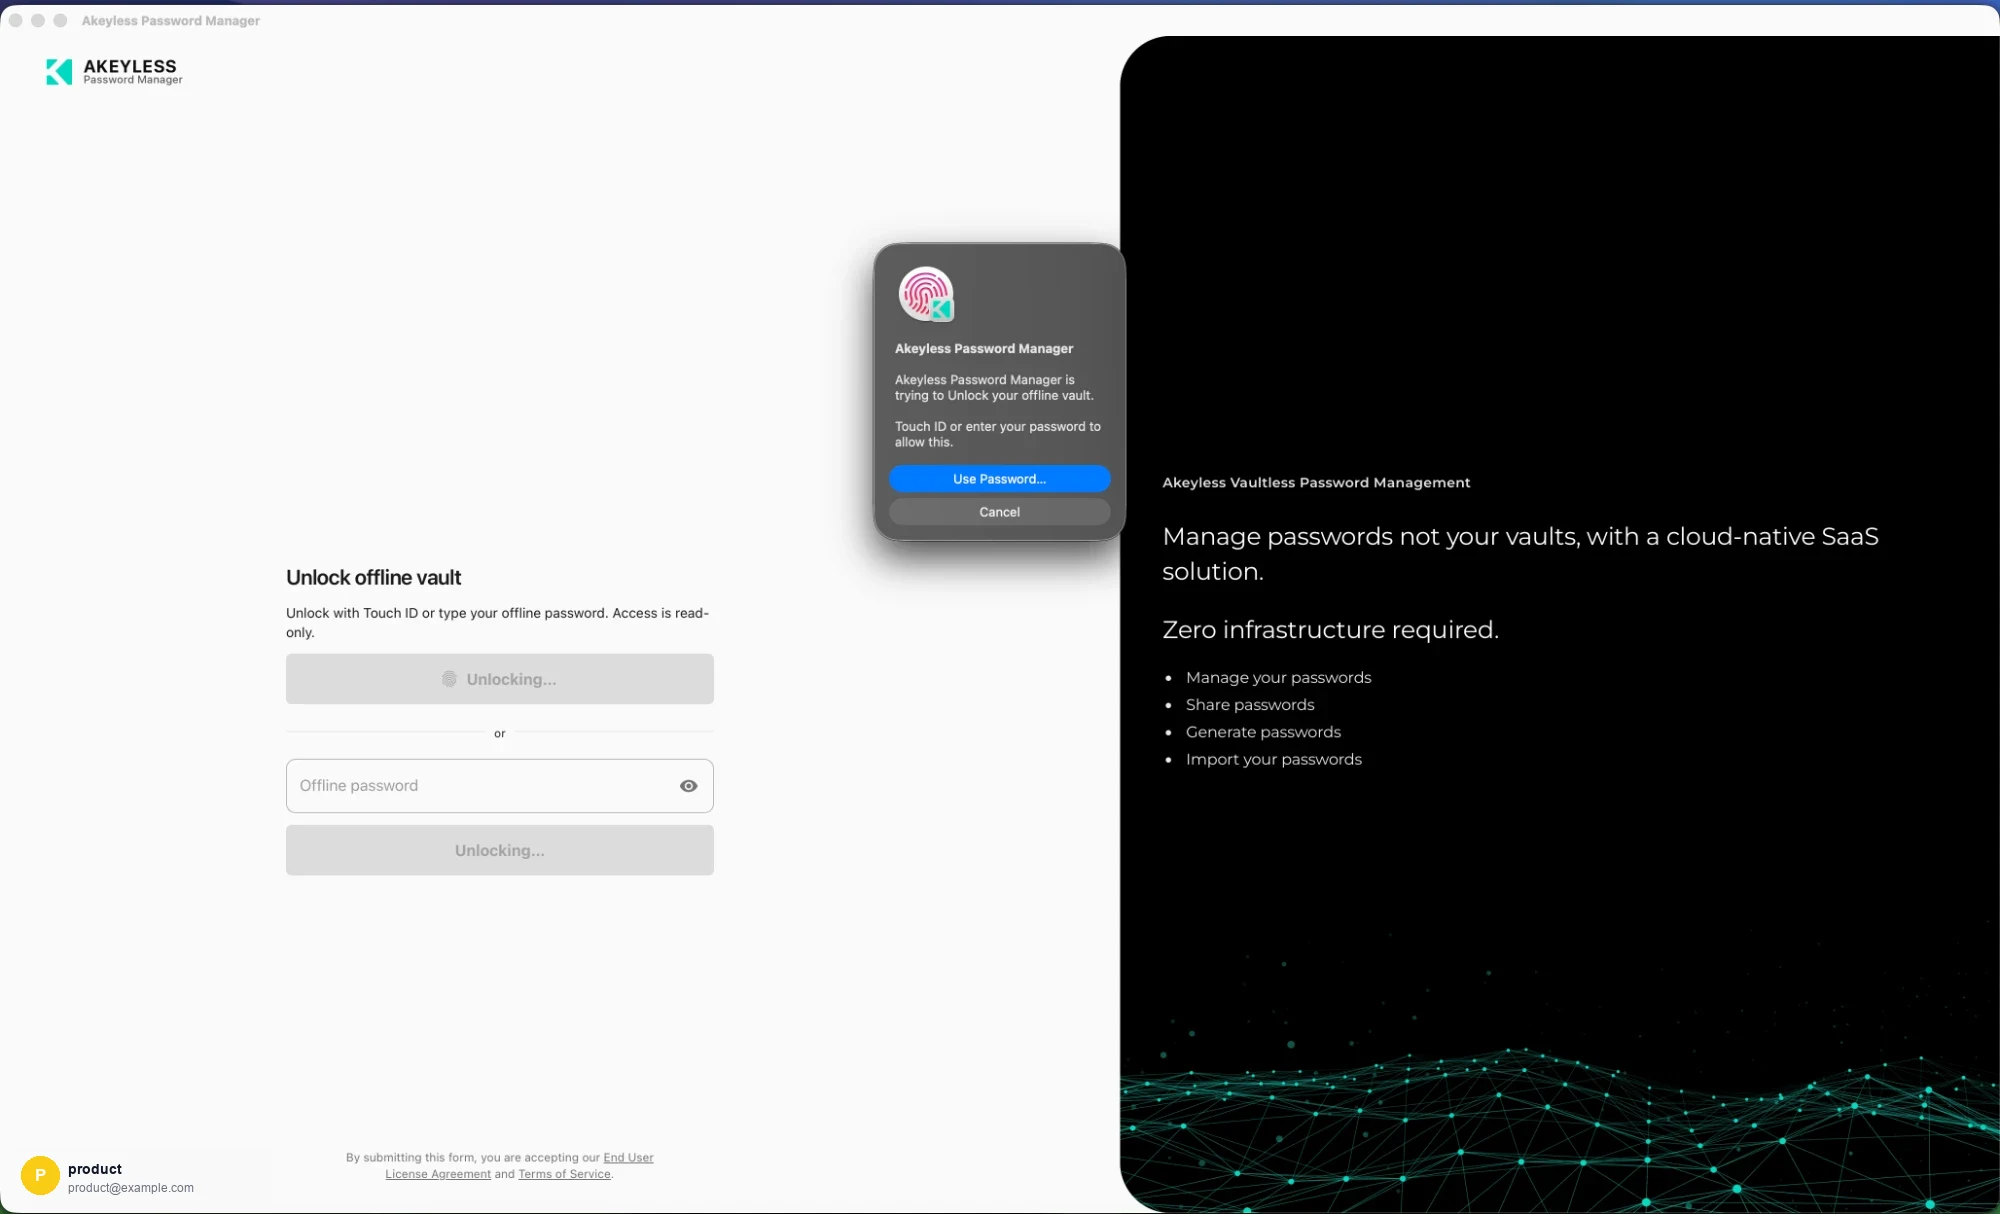Click the product user name label
2000x1214 pixels.
[x=95, y=1169]
